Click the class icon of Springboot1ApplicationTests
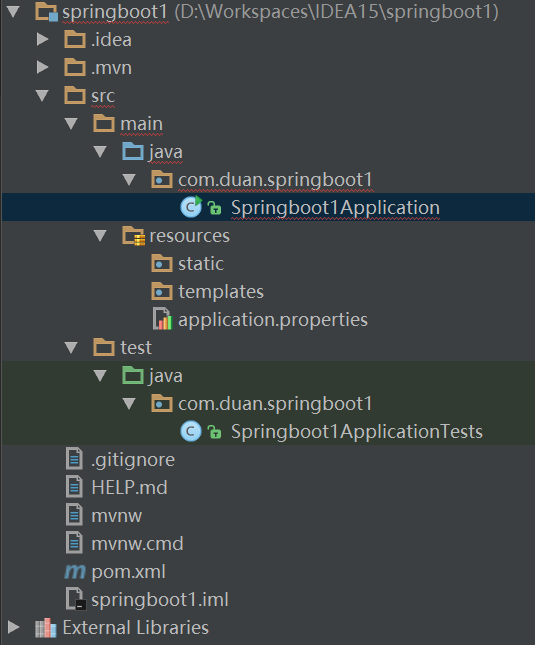The height and width of the screenshot is (645, 535). (191, 431)
